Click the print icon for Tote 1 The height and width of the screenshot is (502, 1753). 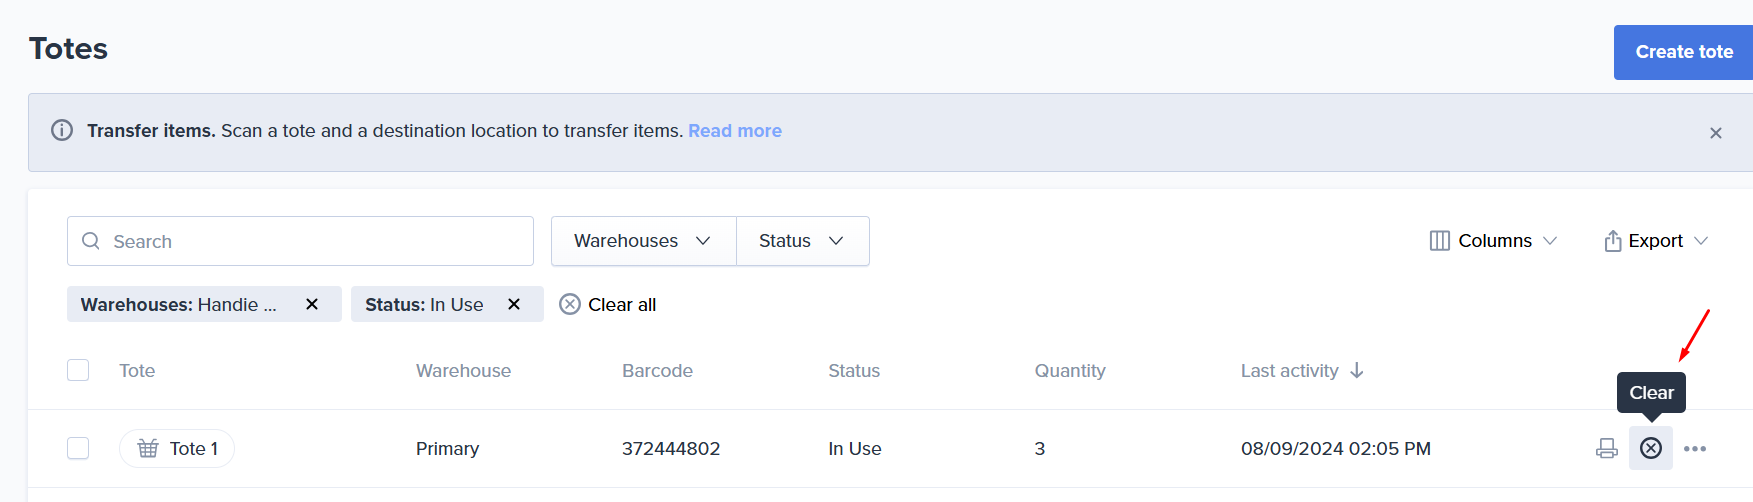[1606, 448]
